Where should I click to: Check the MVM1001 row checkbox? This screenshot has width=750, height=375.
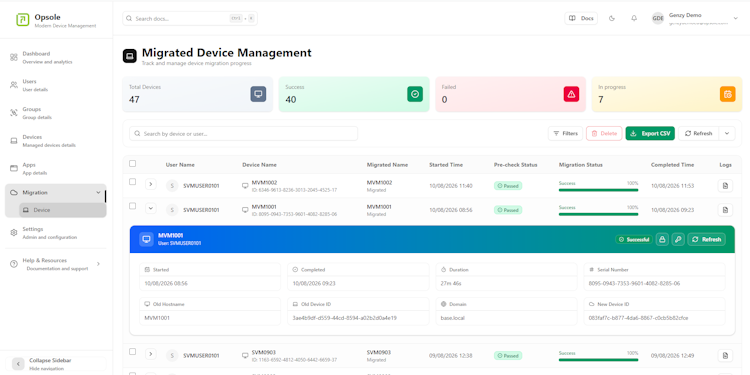[132, 206]
